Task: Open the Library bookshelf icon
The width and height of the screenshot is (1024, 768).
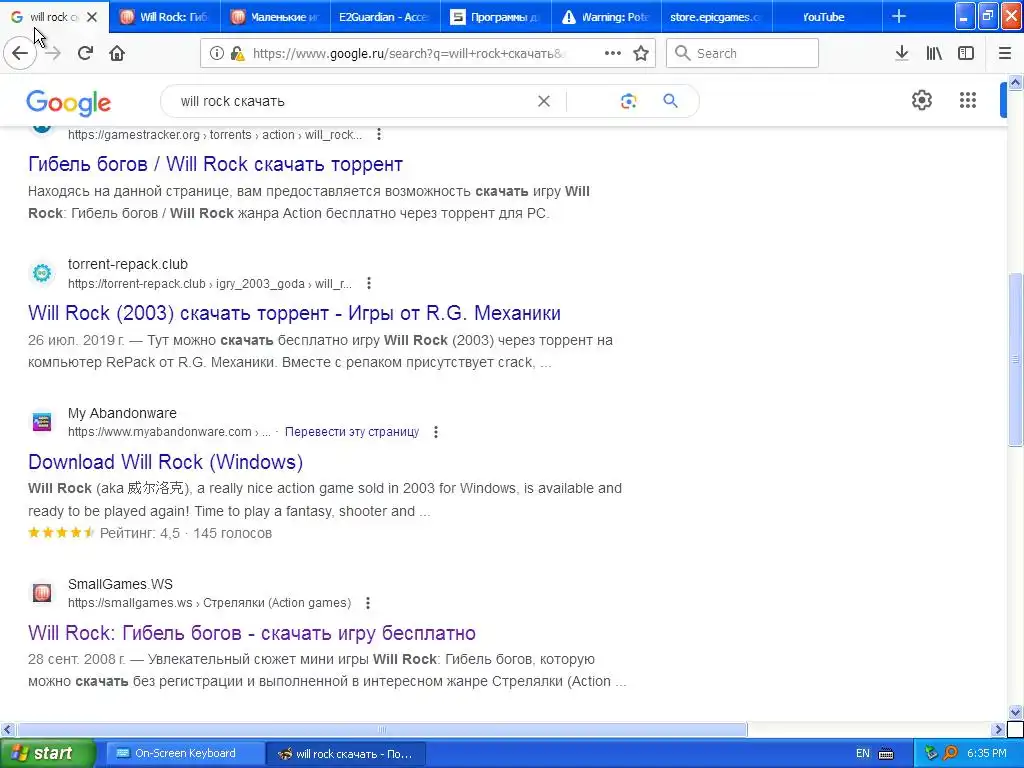Action: click(934, 53)
